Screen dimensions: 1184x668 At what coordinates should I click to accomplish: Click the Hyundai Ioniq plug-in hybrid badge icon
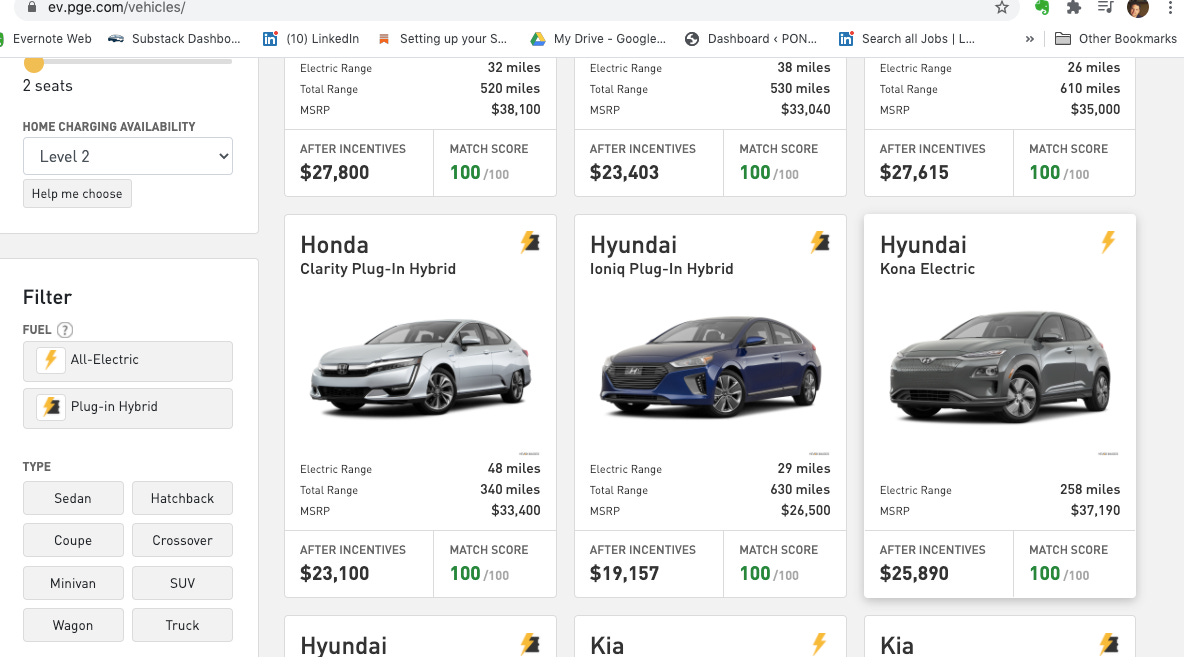click(x=820, y=242)
